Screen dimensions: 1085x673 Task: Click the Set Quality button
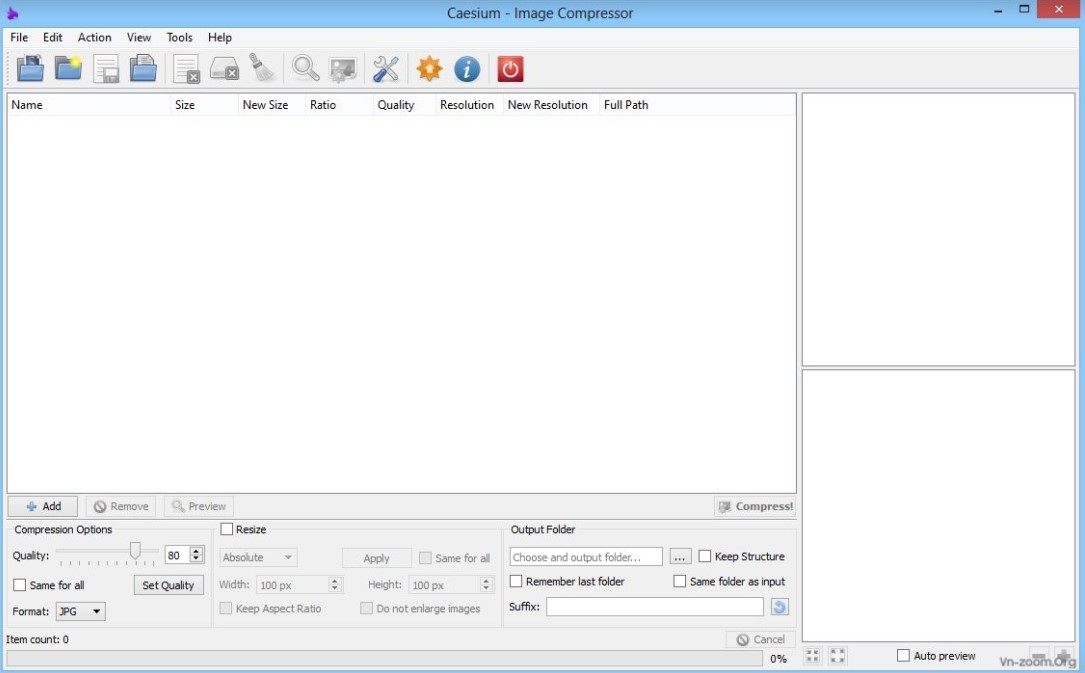(168, 585)
